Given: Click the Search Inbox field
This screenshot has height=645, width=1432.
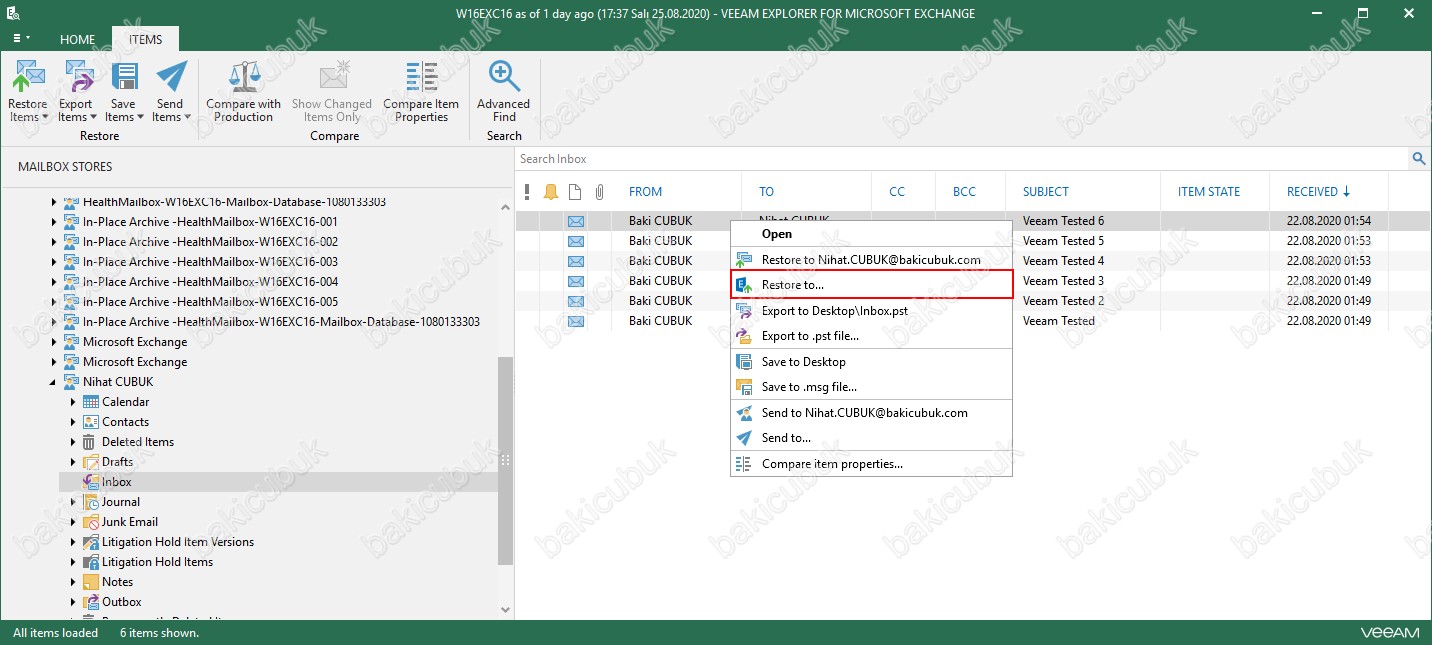Looking at the screenshot, I should tap(962, 159).
